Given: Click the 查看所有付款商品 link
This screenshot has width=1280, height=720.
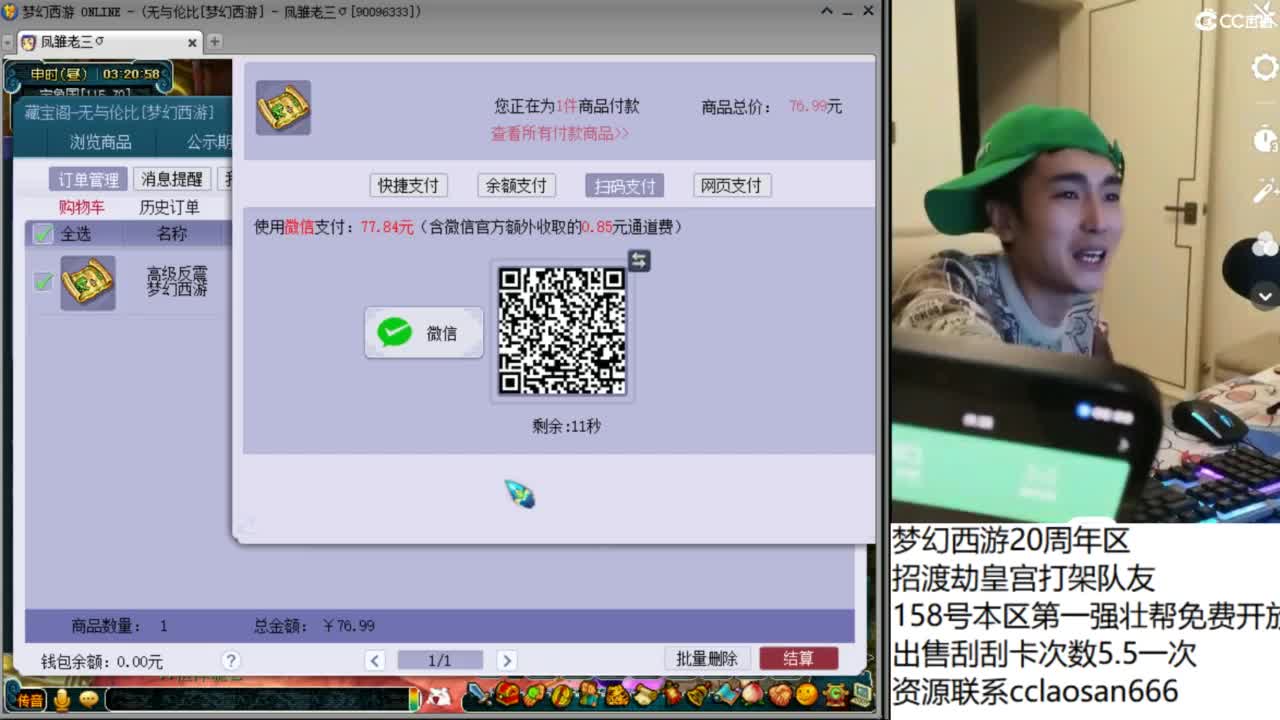Looking at the screenshot, I should (x=560, y=133).
